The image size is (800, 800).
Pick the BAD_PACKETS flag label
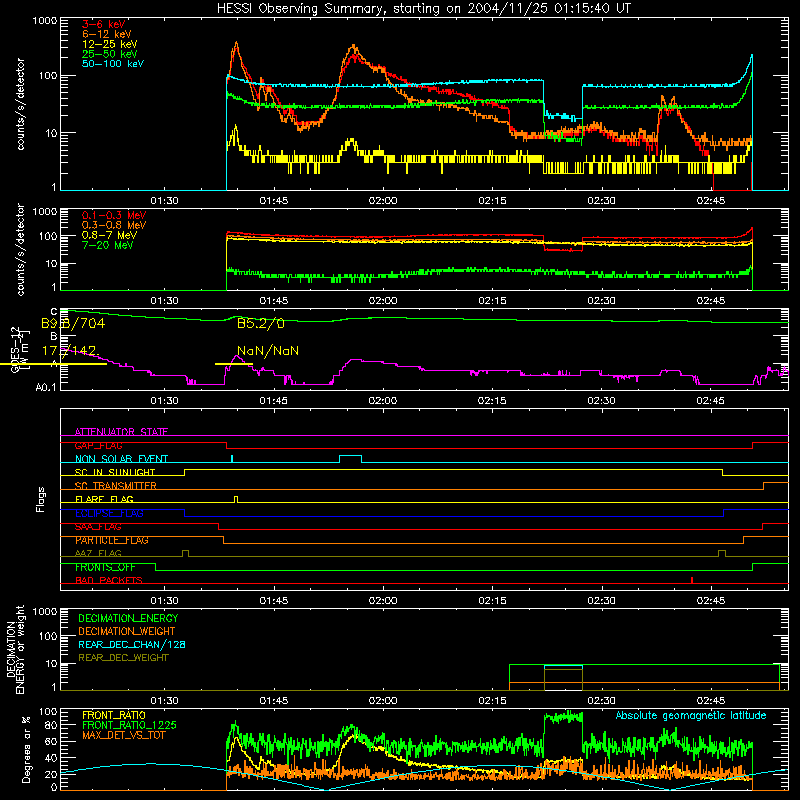click(109, 580)
